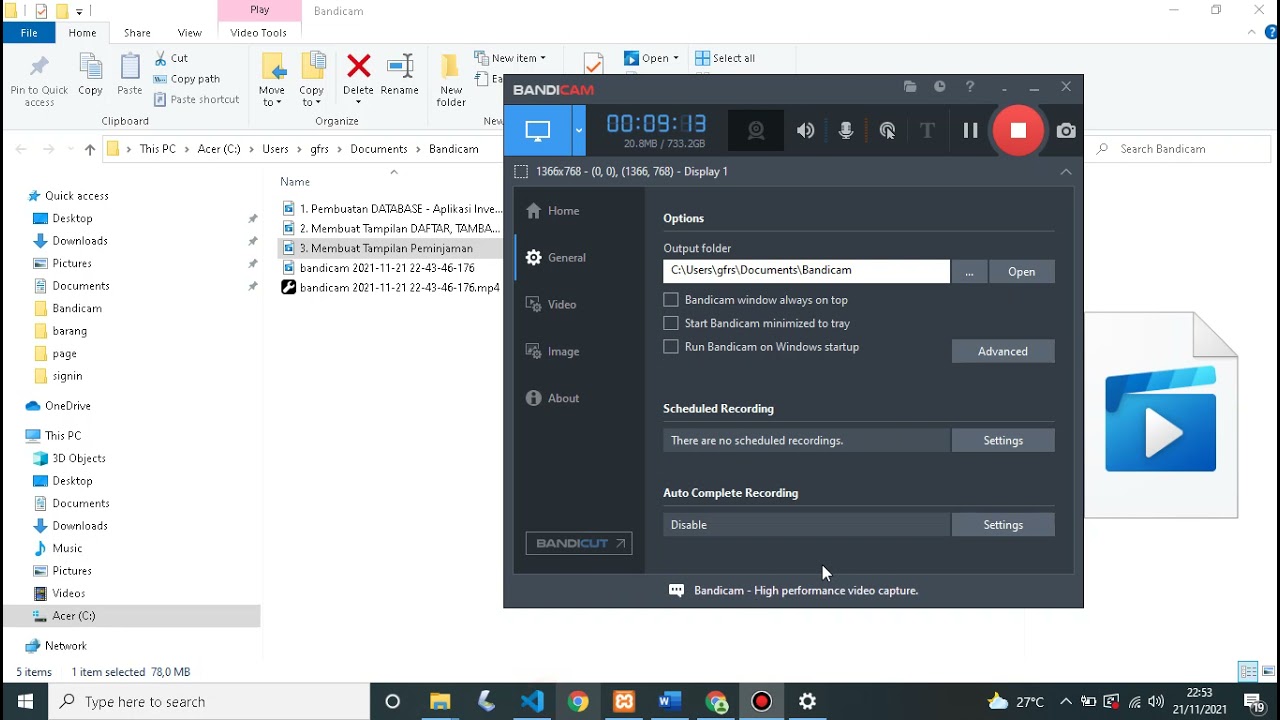Click the text overlay T icon

[927, 131]
